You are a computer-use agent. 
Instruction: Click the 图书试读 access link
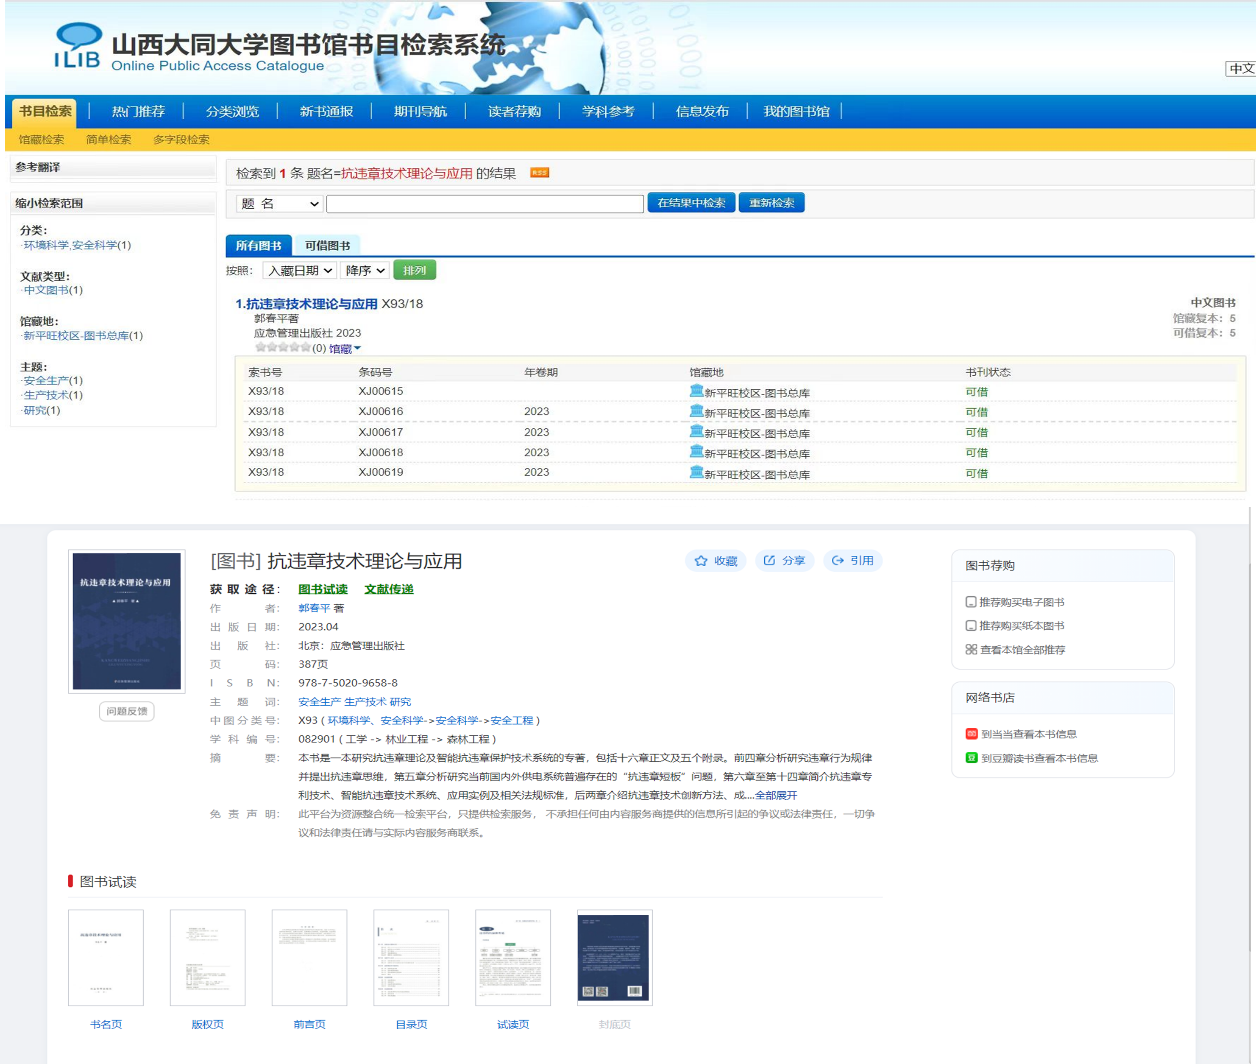click(x=323, y=590)
